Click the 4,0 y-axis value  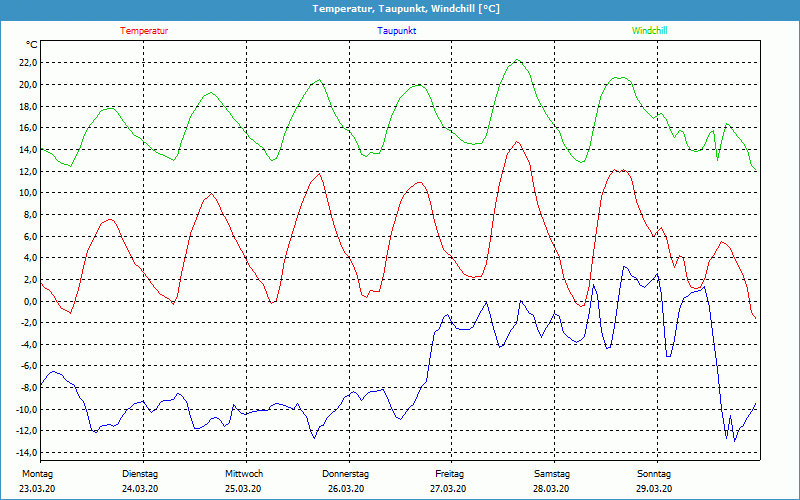click(x=30, y=258)
